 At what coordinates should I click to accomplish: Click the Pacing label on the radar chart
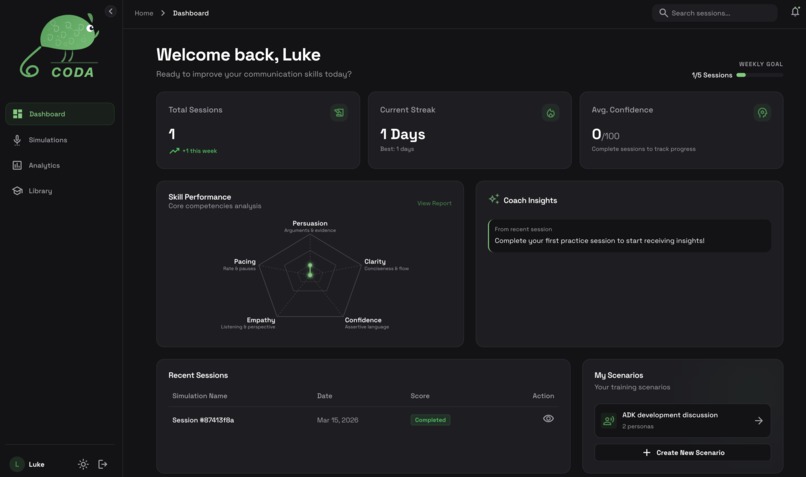[245, 261]
